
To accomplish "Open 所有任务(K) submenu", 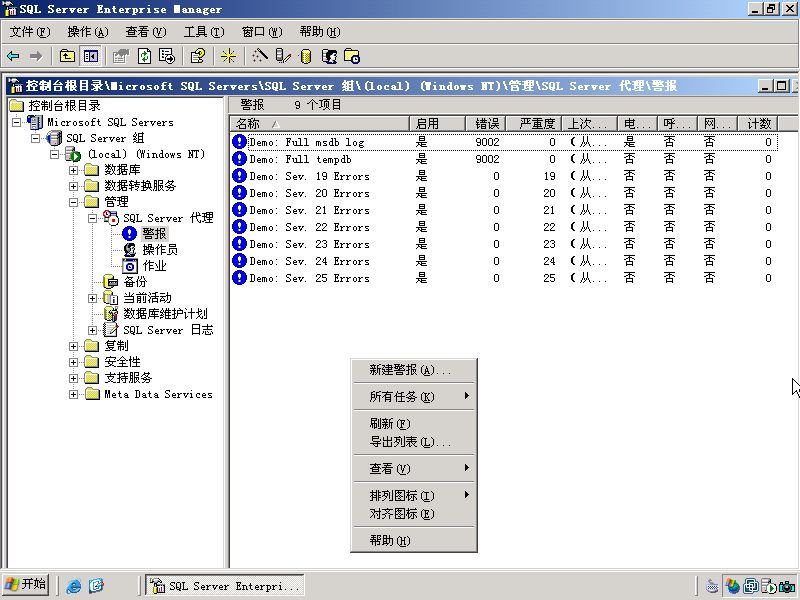I will pyautogui.click(x=414, y=396).
